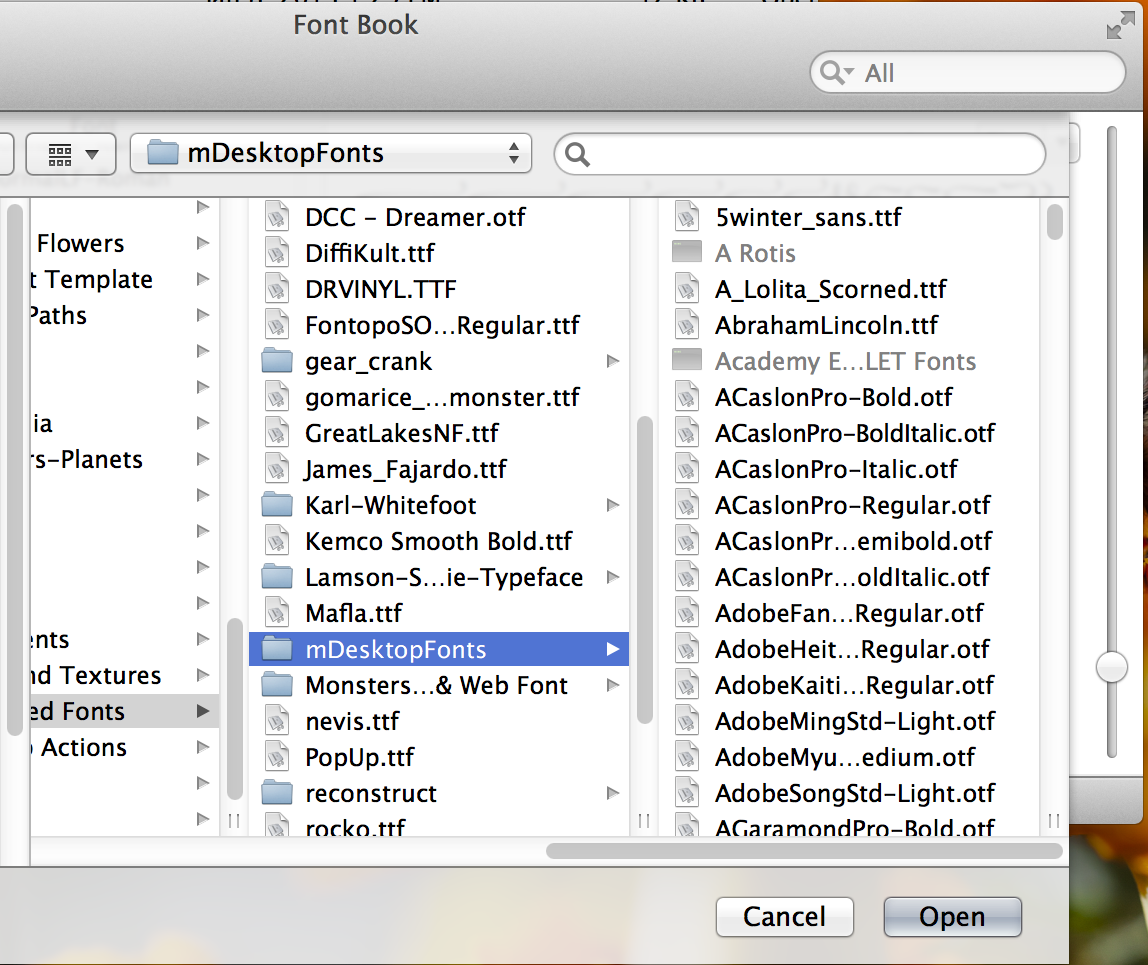Click the reconstruct folder icon
The image size is (1148, 965).
277,793
